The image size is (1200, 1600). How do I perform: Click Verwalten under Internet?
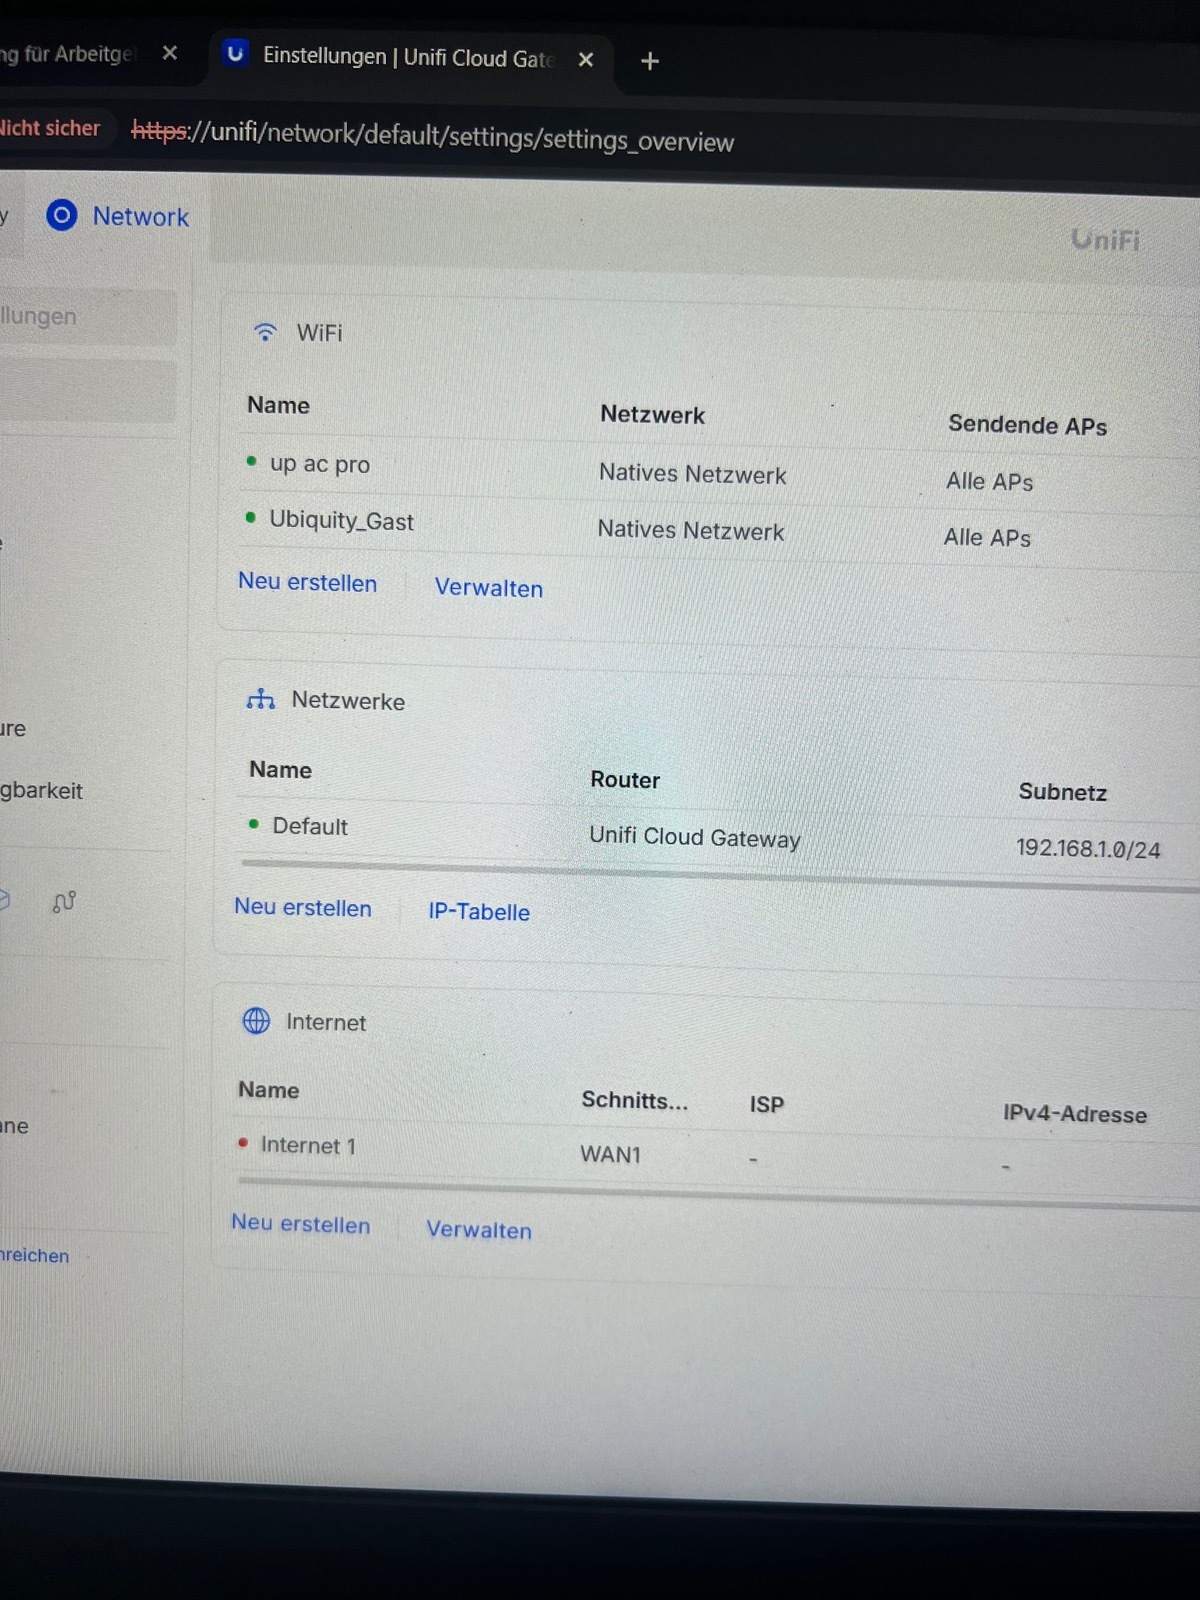point(479,1230)
